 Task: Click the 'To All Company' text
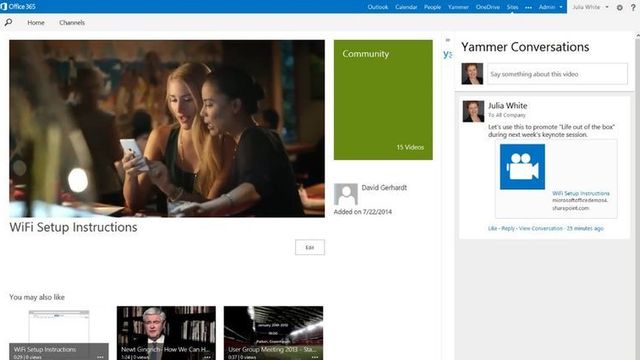pos(507,115)
